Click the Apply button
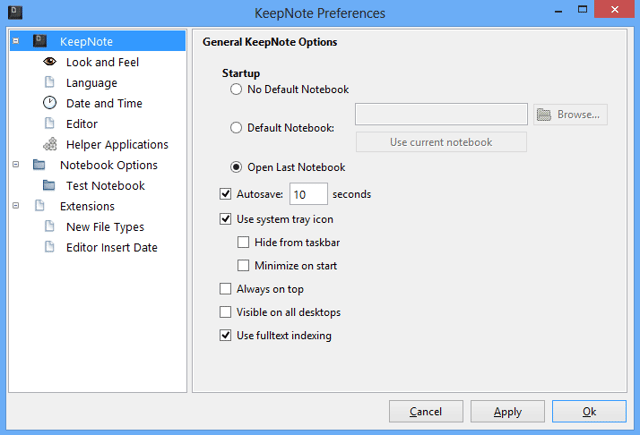 (507, 411)
